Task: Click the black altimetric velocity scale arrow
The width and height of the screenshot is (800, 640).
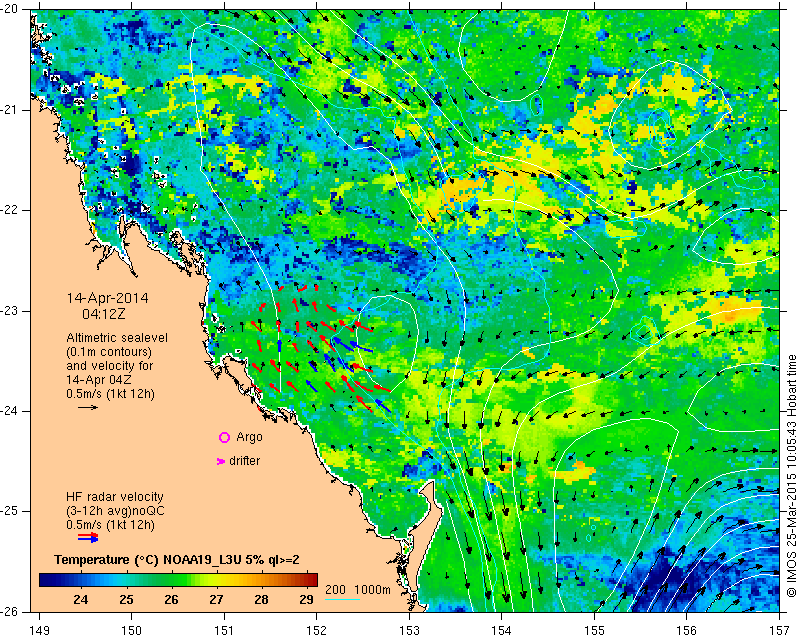Action: (88, 407)
